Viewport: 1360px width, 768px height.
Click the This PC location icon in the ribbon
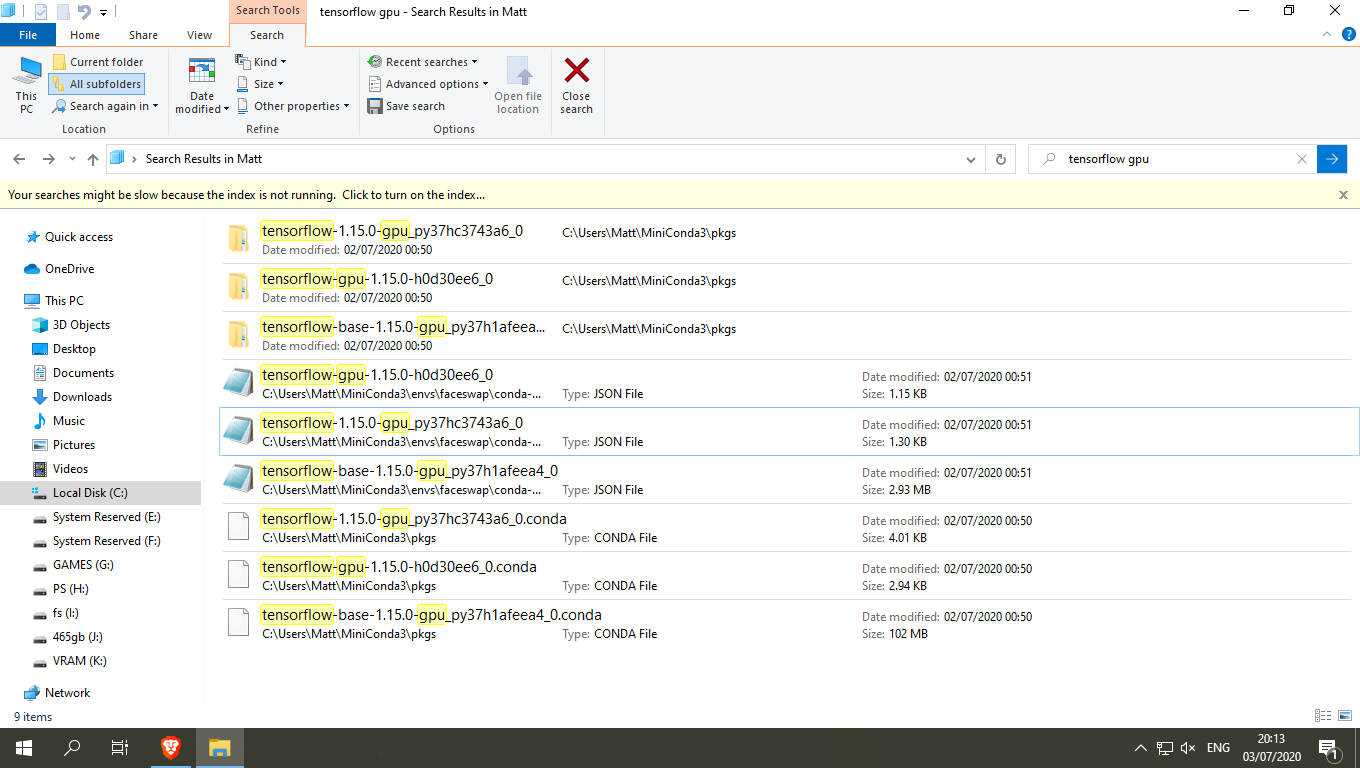26,84
